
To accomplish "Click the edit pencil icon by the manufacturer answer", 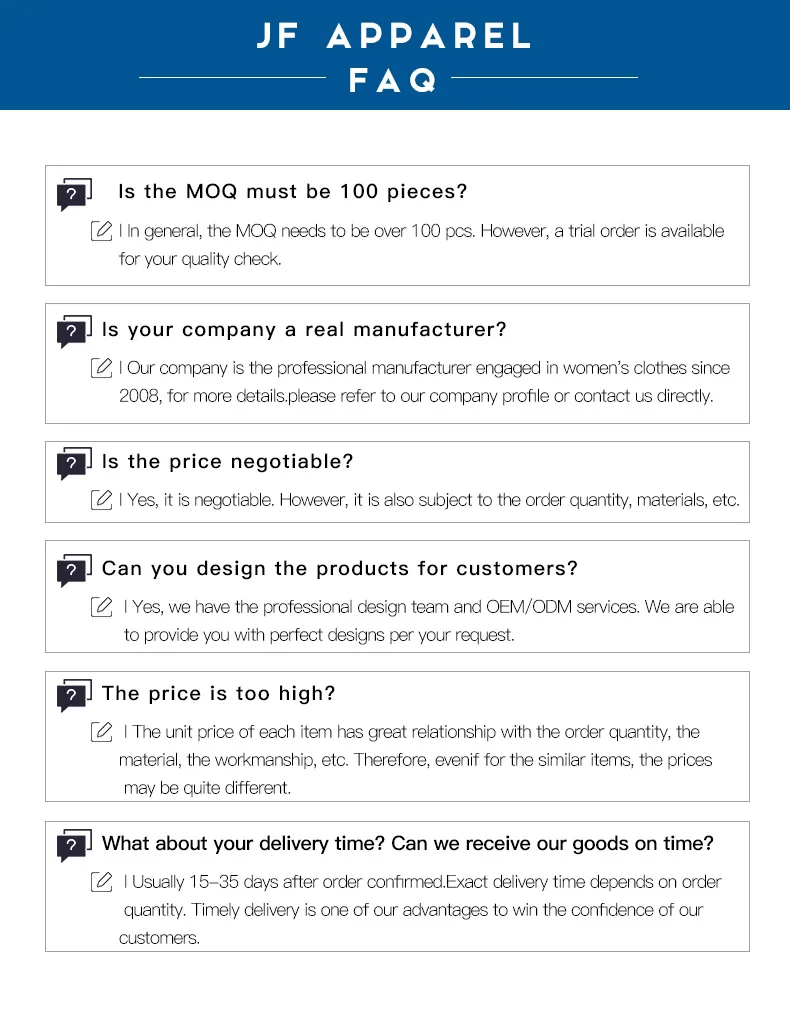I will click(101, 368).
